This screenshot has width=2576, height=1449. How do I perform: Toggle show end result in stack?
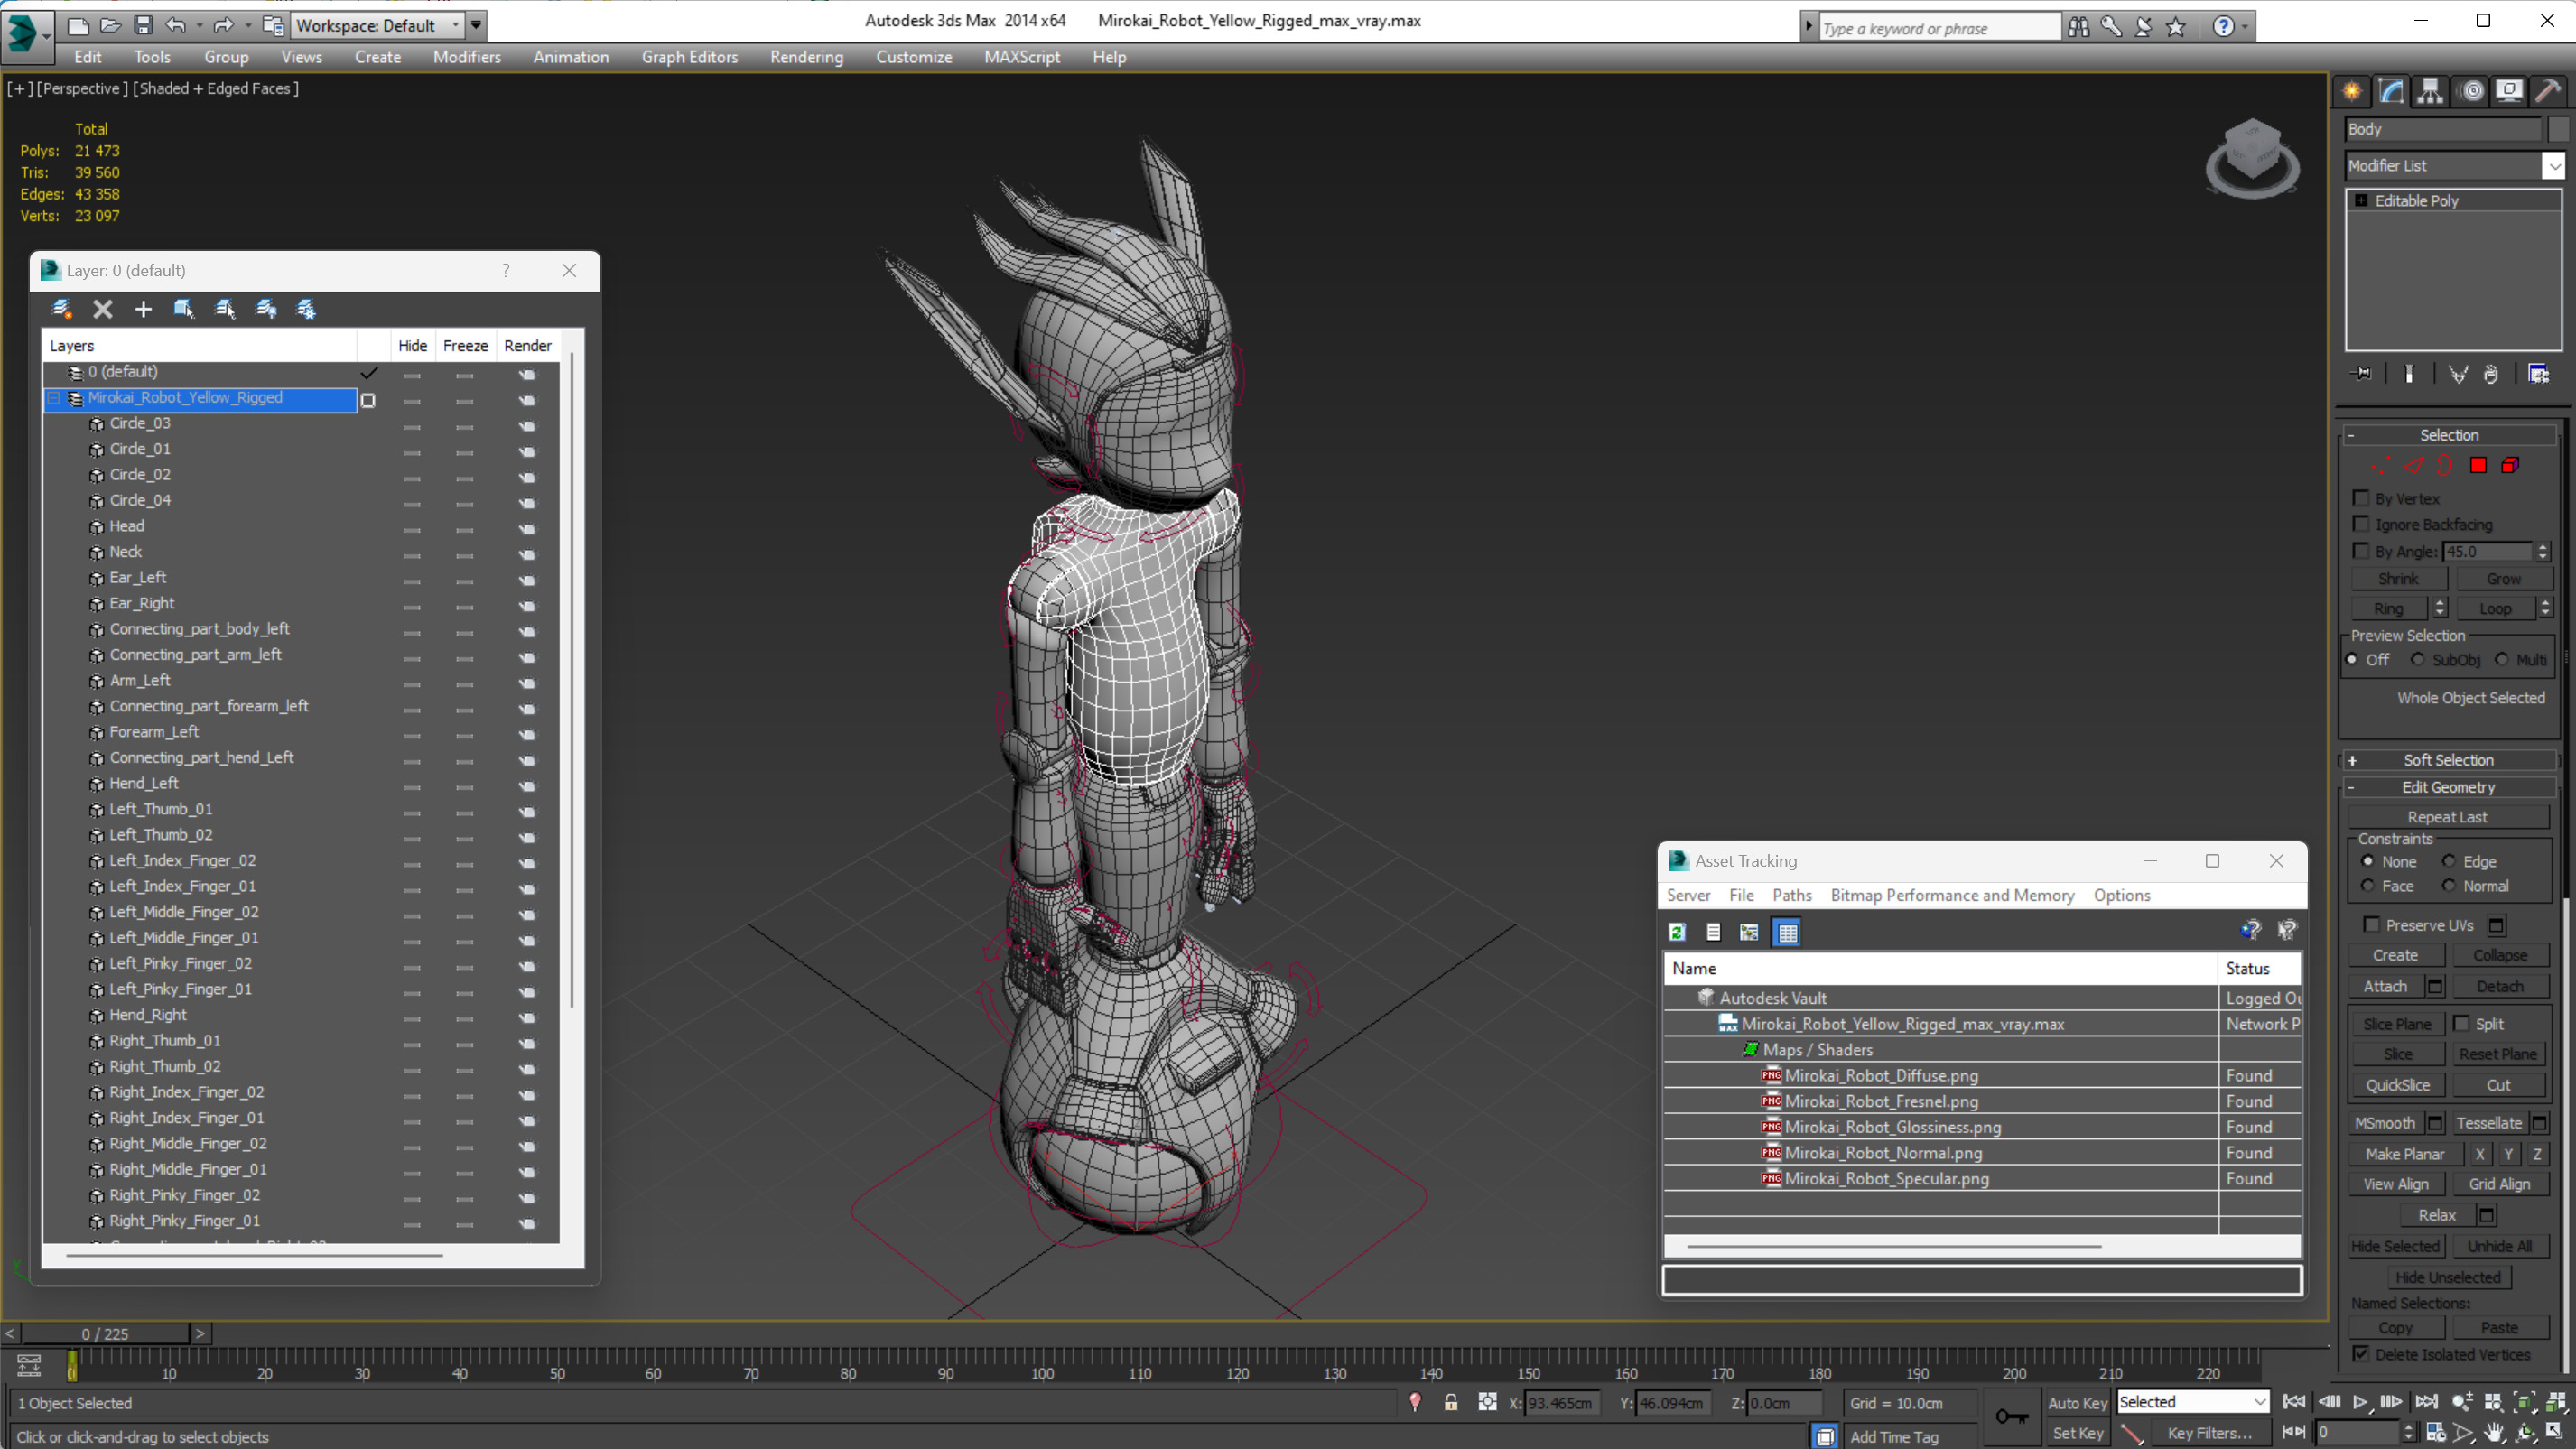[x=2409, y=374]
